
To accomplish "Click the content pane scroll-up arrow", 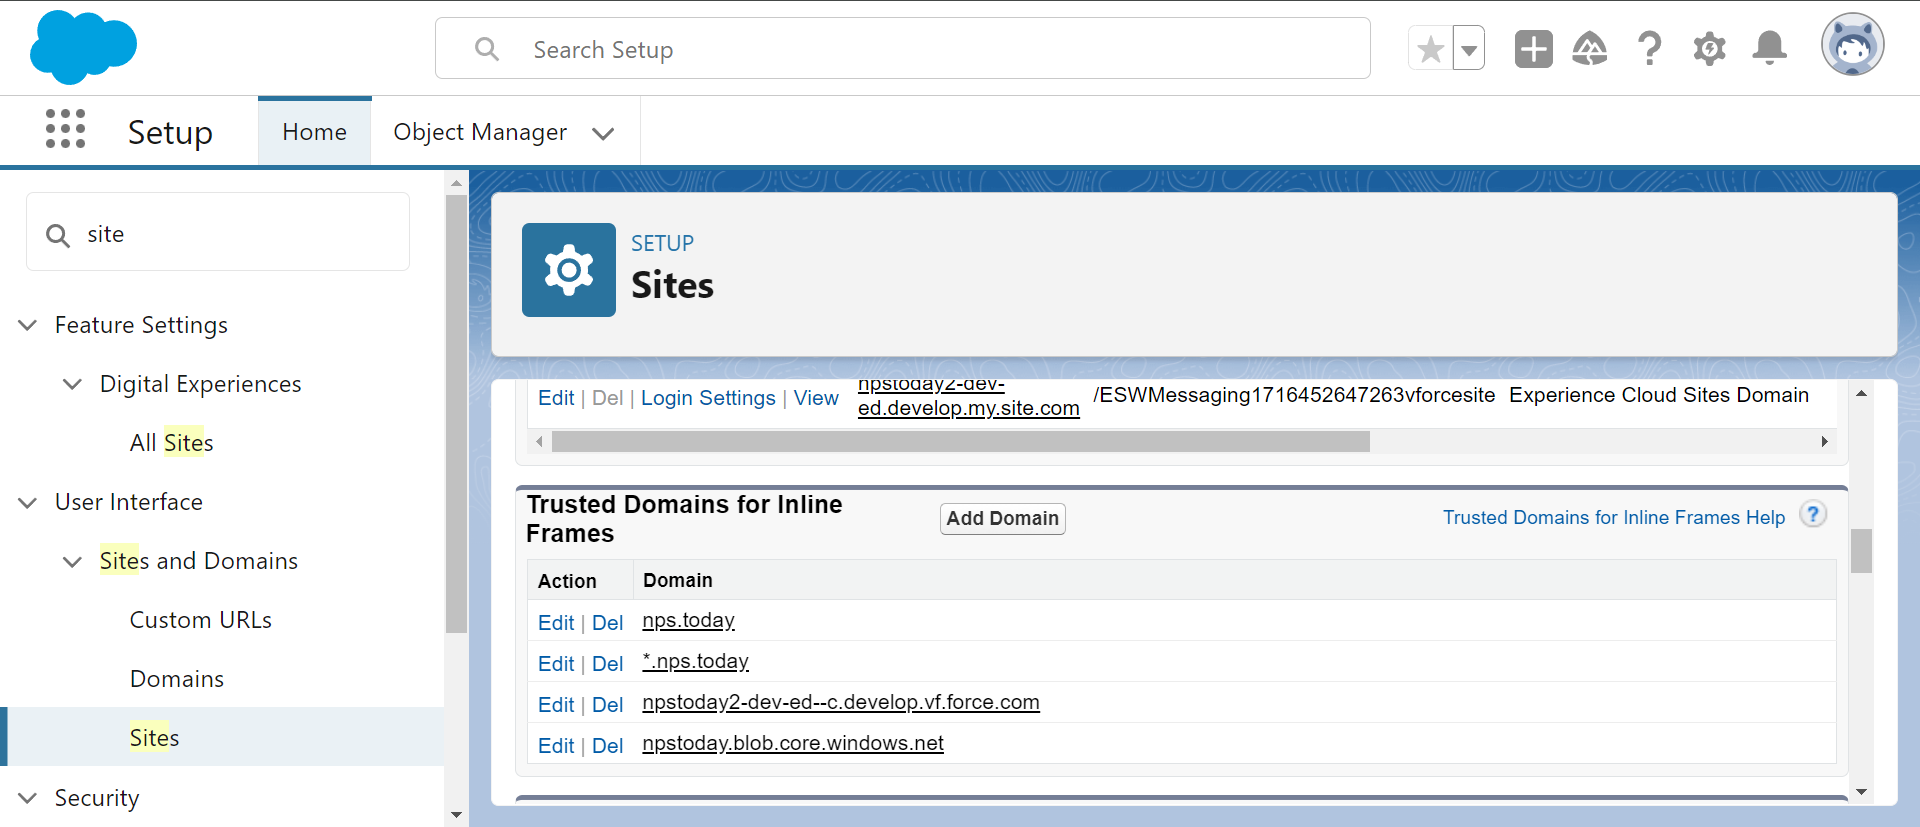I will pos(1861,393).
